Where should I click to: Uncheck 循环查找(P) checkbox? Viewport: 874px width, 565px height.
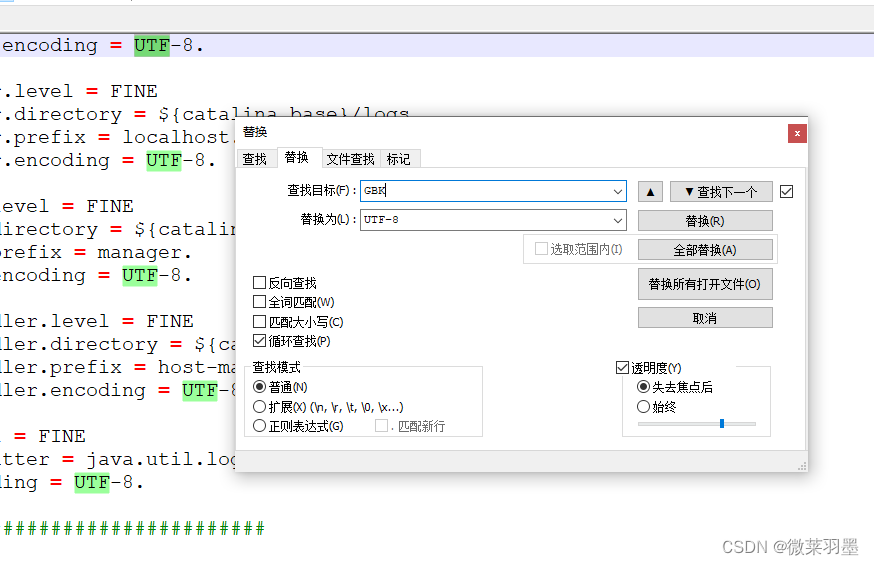pos(259,340)
